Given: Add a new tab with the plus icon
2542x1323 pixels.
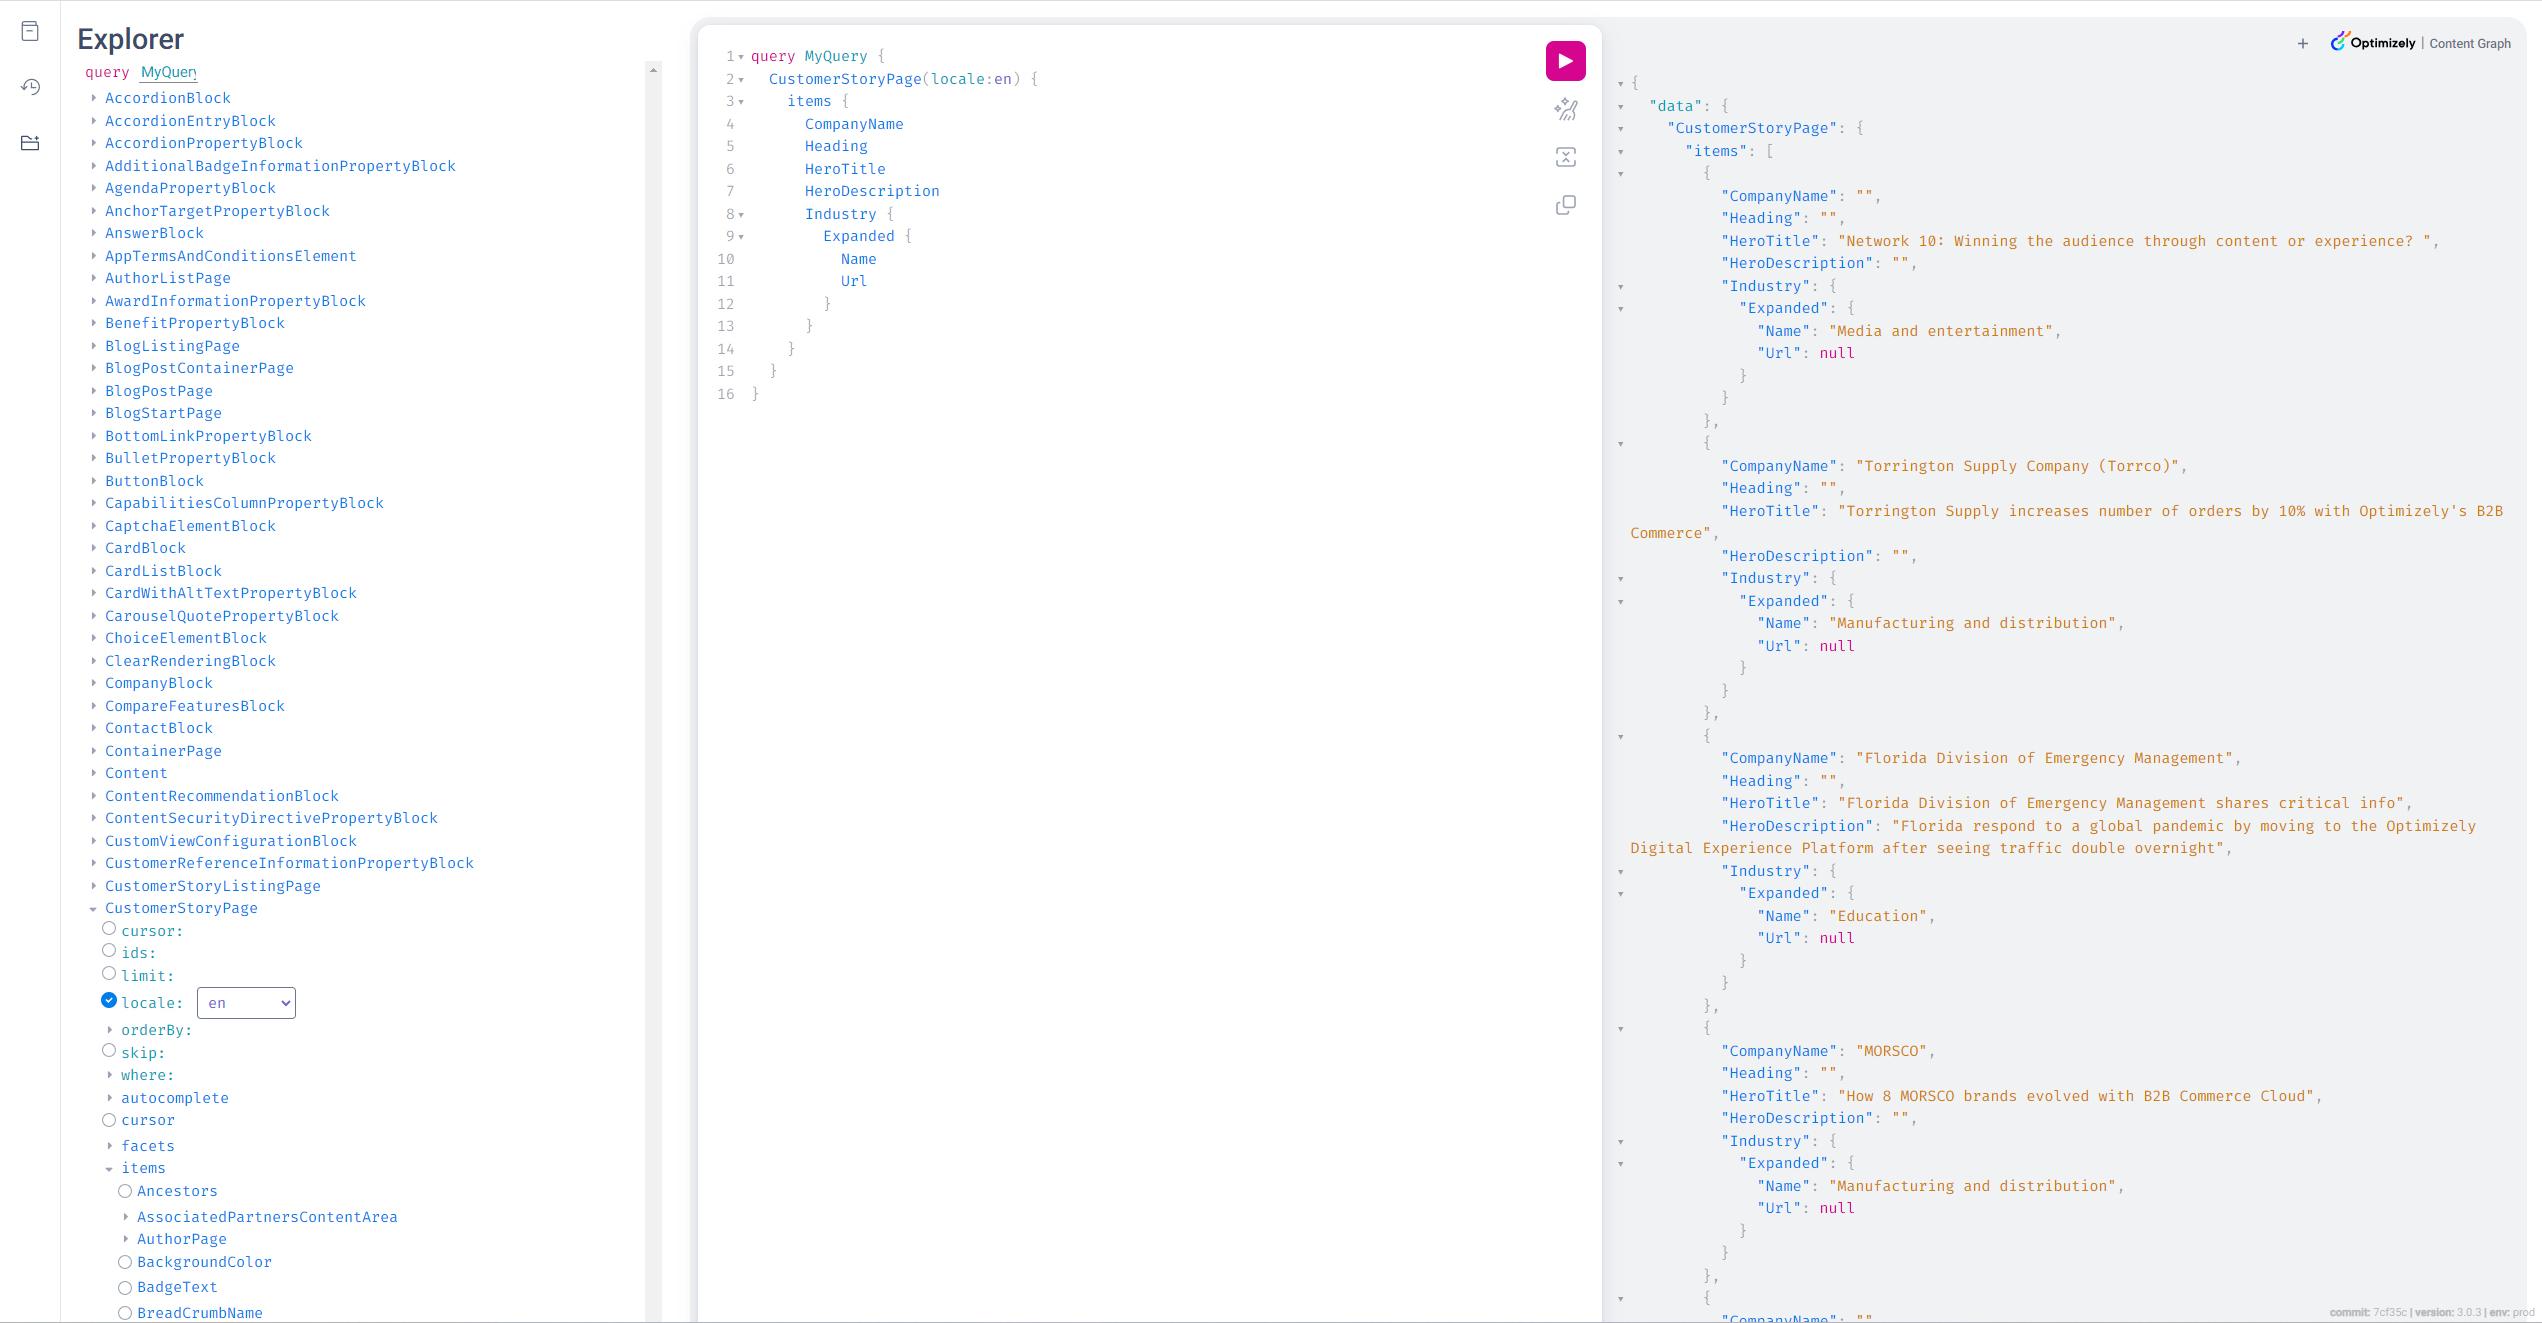Looking at the screenshot, I should (x=2302, y=43).
